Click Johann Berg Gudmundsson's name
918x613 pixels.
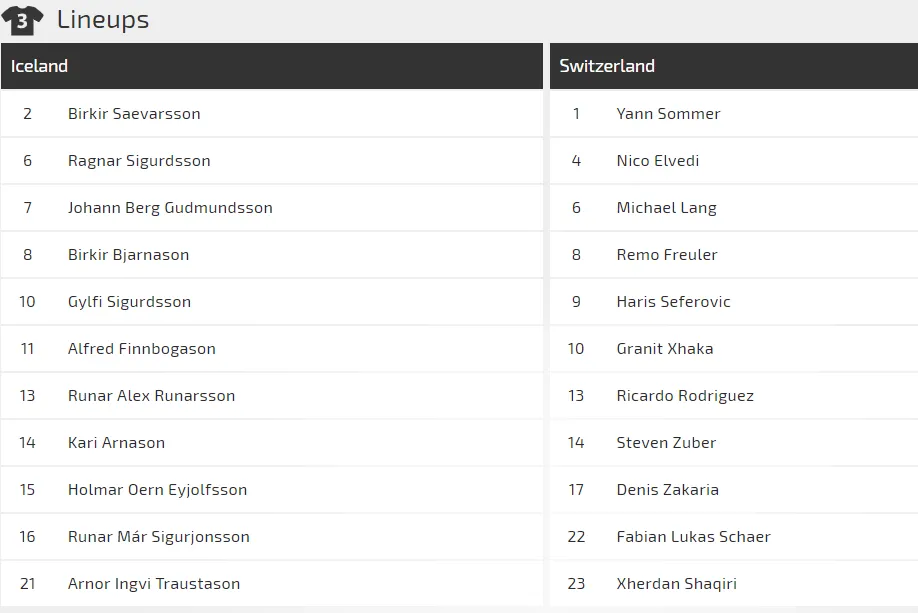170,208
